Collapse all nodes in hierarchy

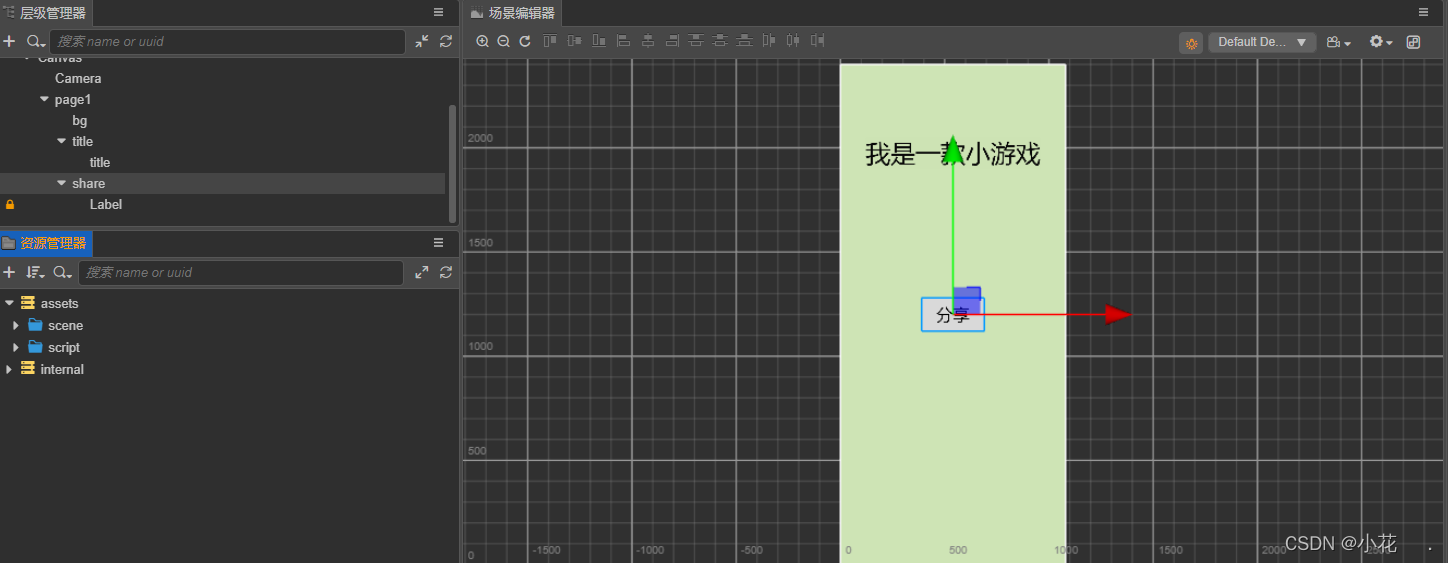tap(422, 41)
